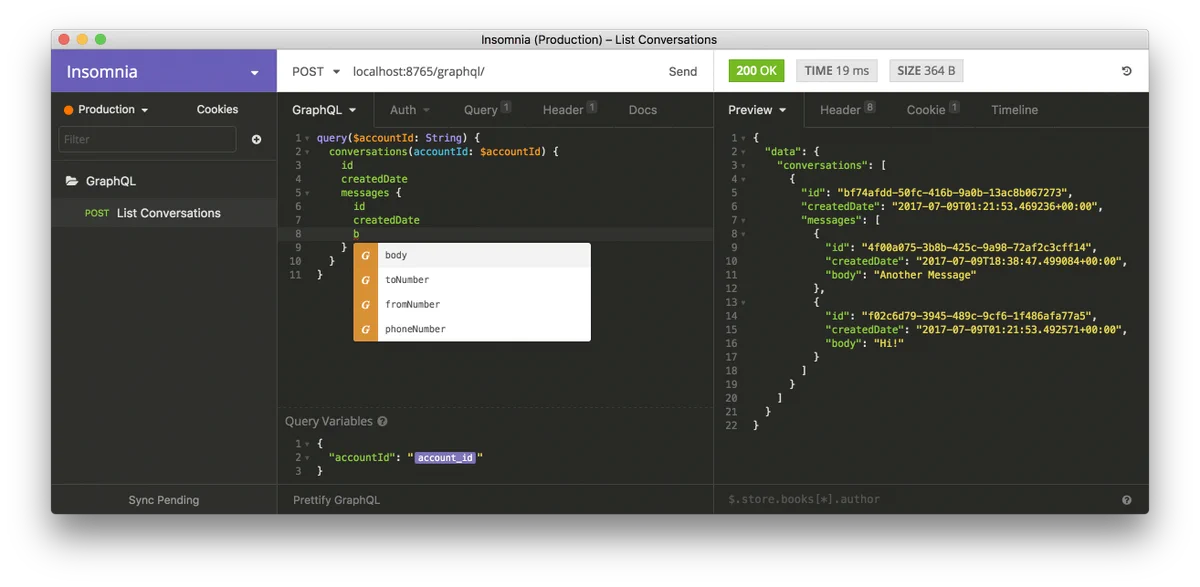Click the createdDate field on editor line 4
Screen dimensions: 1200x587
374,179
